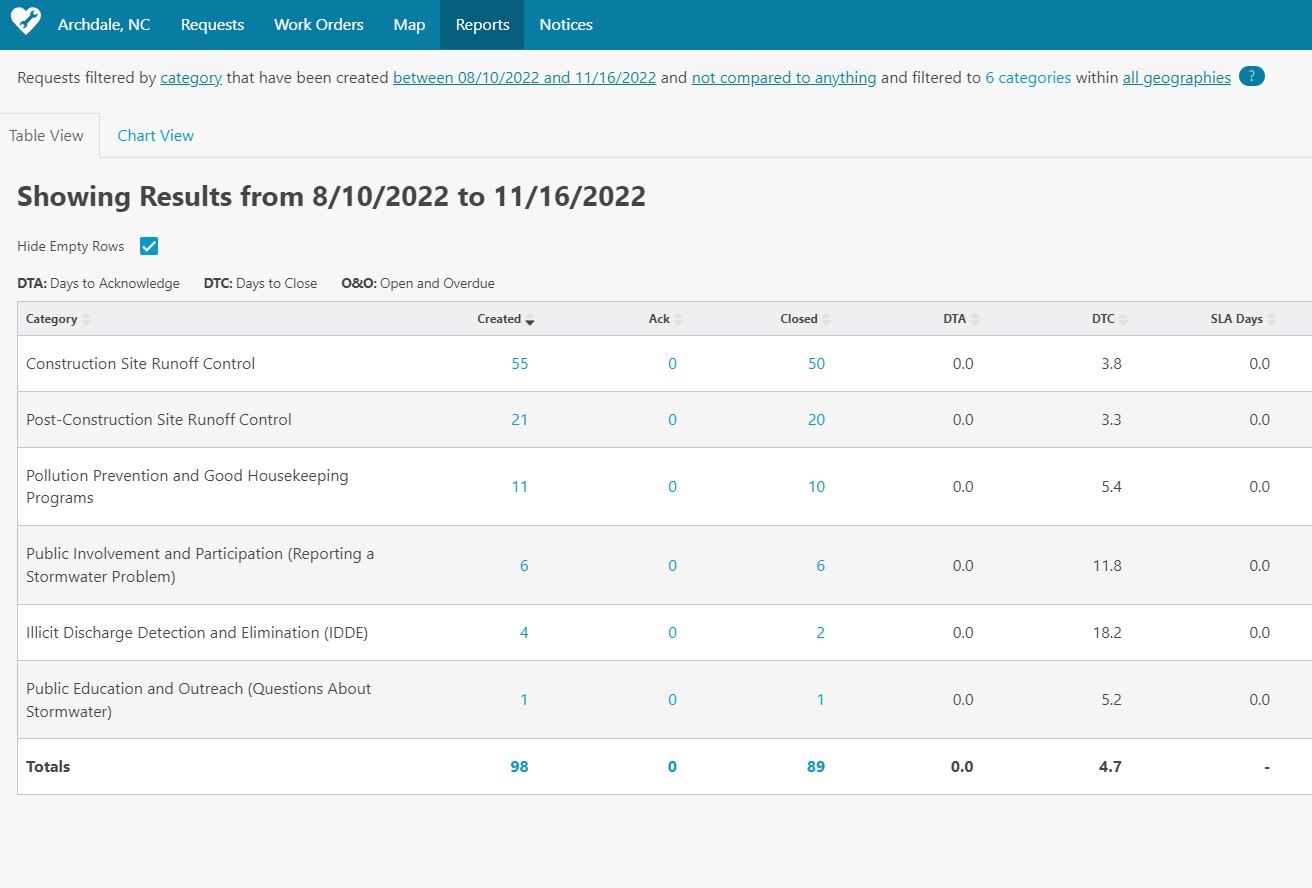
Task: Uncheck the Hide Empty Rows checkbox
Action: (x=149, y=246)
